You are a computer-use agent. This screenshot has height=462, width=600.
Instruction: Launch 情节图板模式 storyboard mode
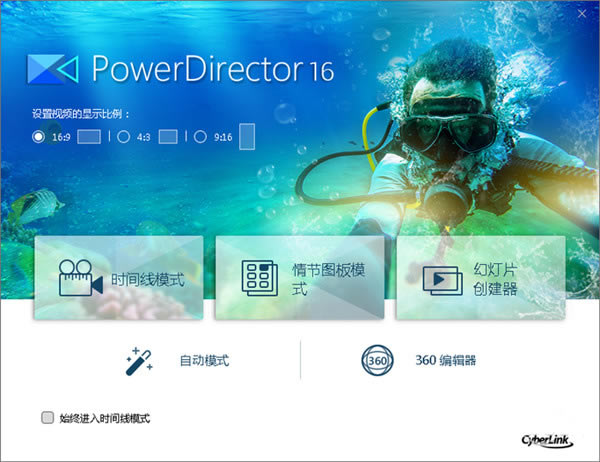300,278
